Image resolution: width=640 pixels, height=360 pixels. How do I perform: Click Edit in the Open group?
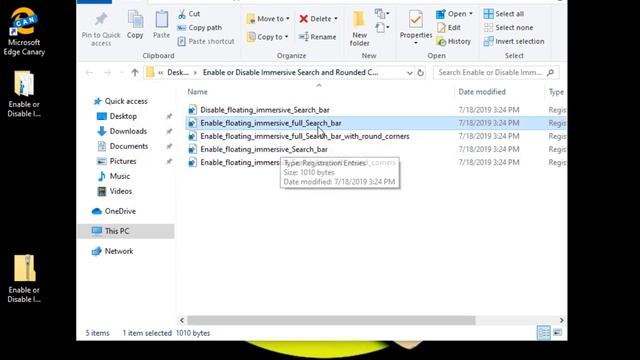coord(449,28)
